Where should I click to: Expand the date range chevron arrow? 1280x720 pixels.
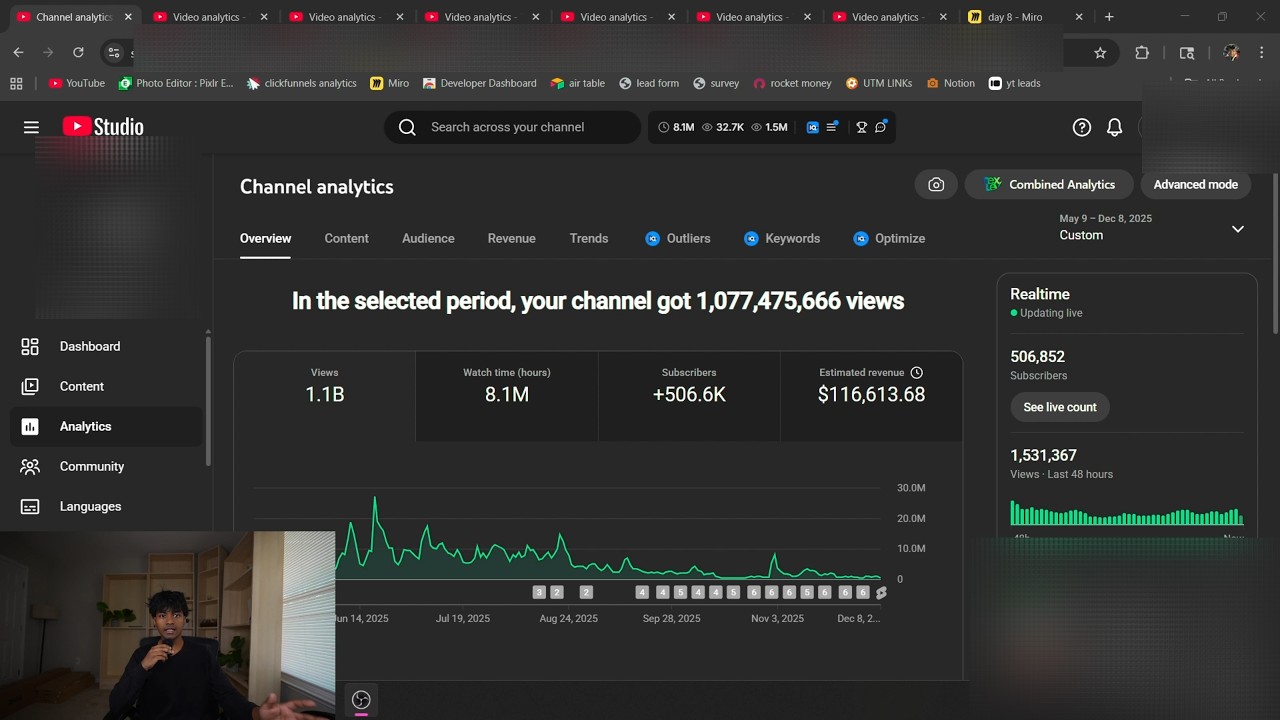(1238, 229)
